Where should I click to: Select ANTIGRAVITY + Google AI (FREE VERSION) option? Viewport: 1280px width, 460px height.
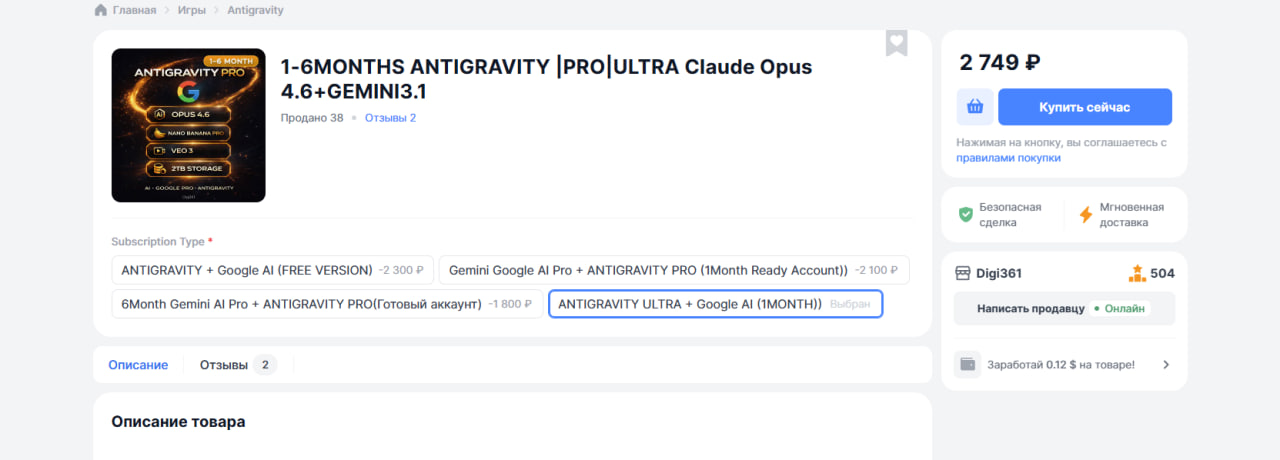[x=272, y=270]
